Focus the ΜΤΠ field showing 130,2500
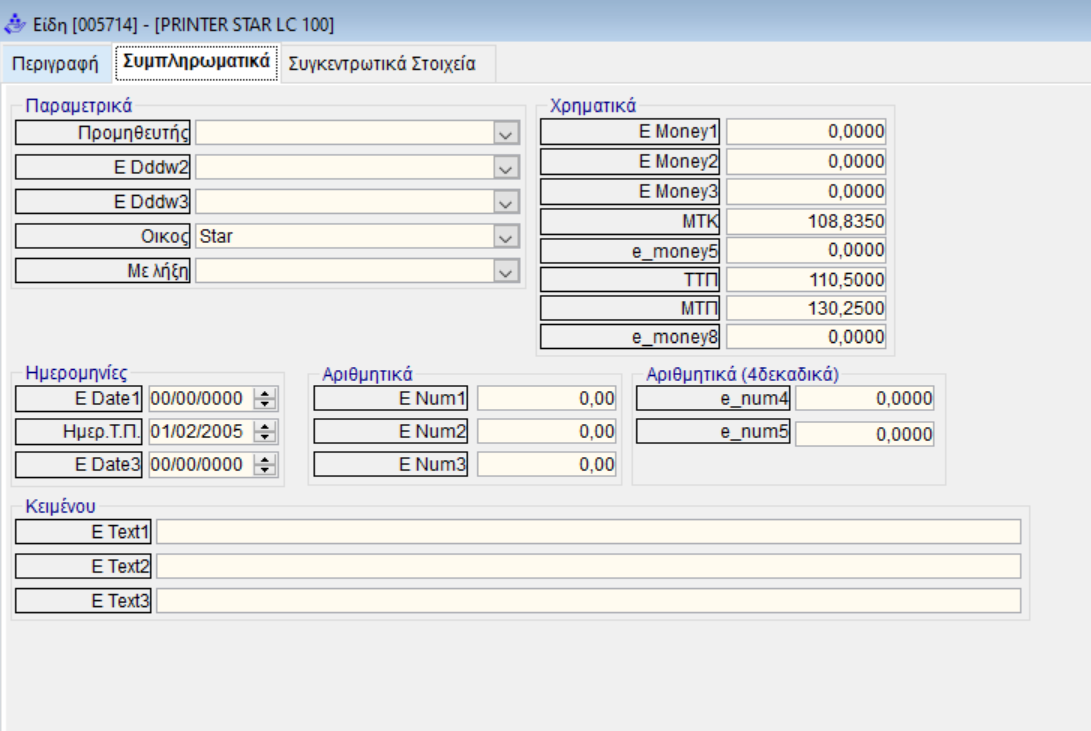The image size is (1091, 731). click(x=806, y=308)
